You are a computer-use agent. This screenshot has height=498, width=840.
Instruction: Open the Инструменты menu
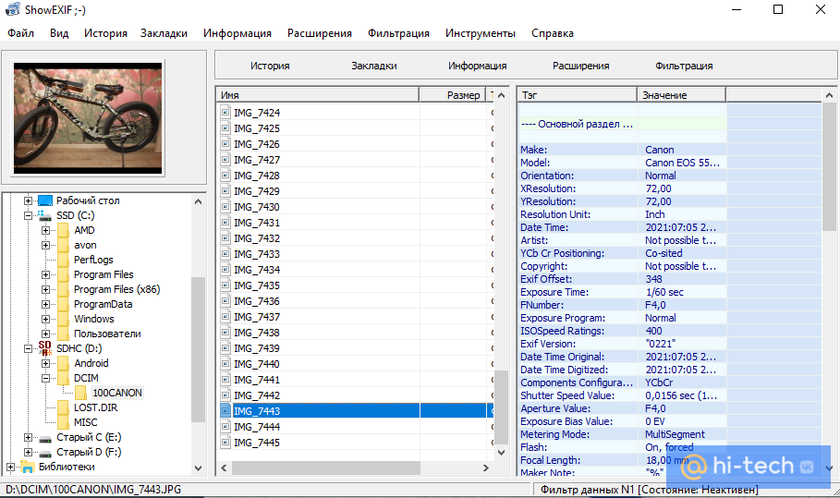click(480, 33)
